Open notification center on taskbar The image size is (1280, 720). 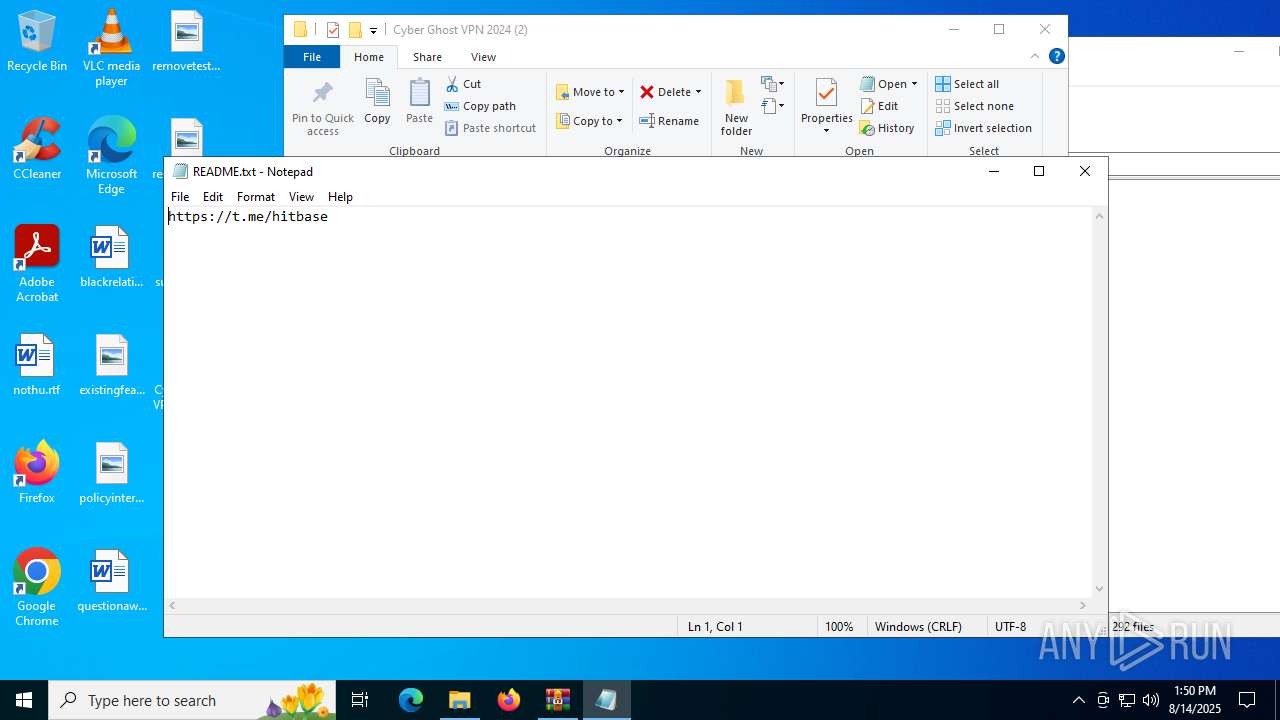(1247, 700)
